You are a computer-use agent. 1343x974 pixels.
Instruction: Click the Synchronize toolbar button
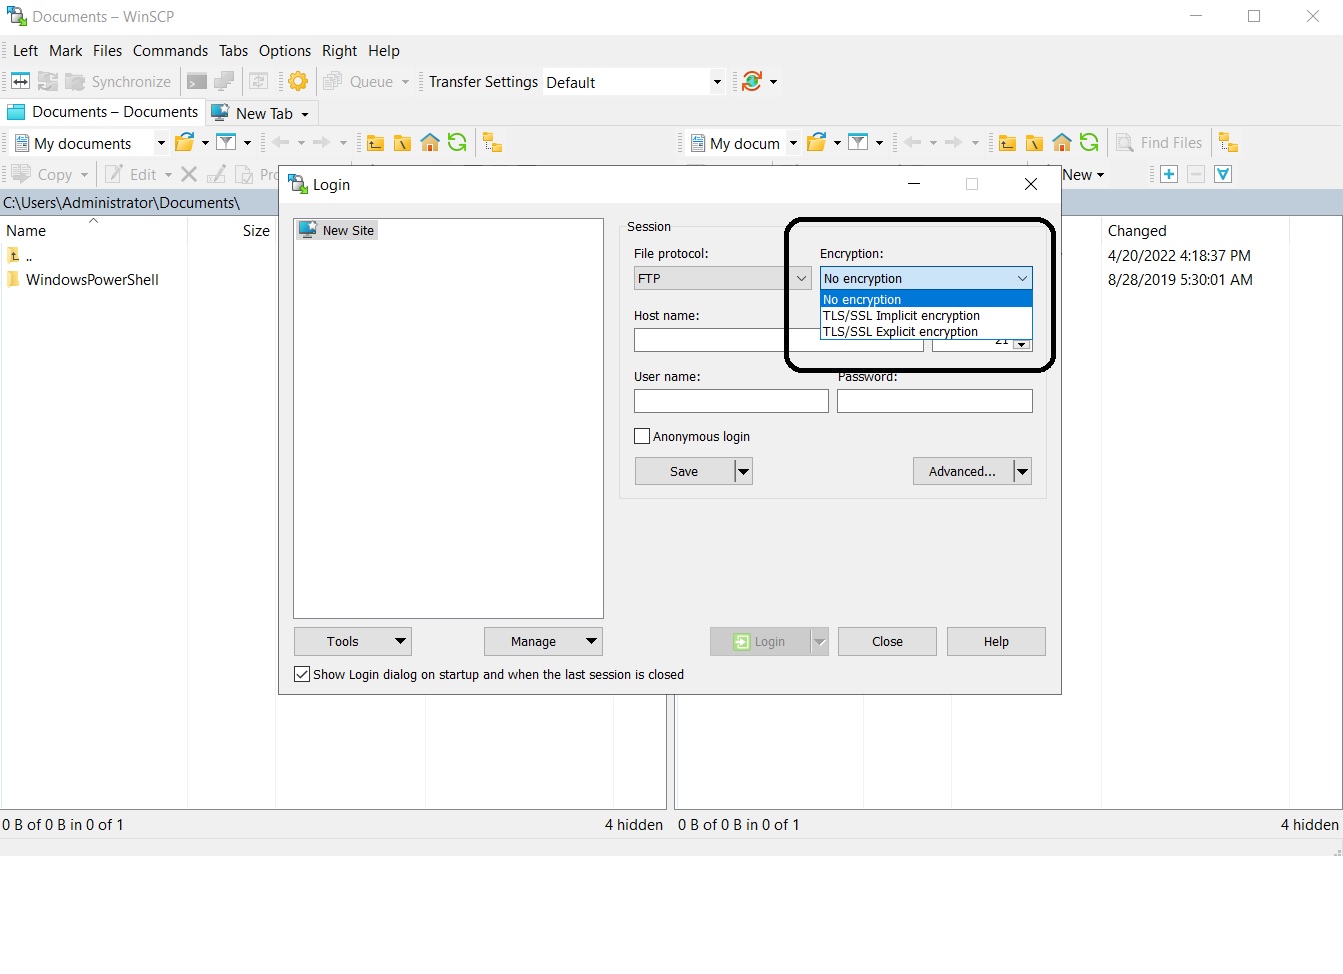click(118, 82)
